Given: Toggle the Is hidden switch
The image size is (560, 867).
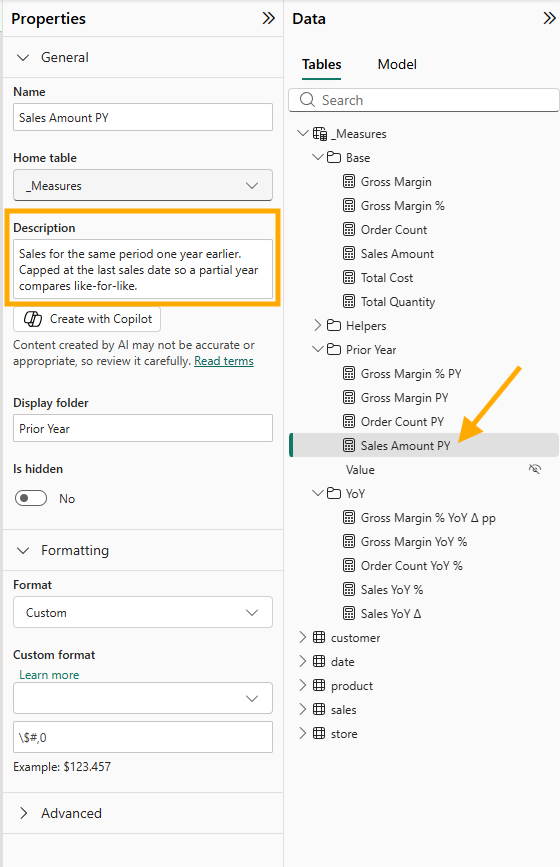Looking at the screenshot, I should (31, 498).
